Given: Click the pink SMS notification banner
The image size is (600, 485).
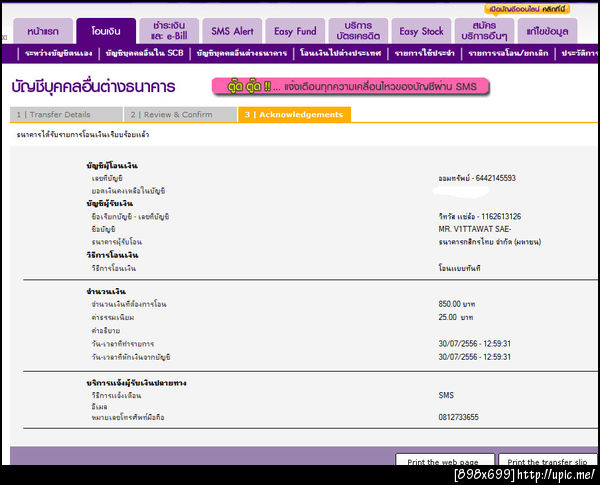Looking at the screenshot, I should pos(351,87).
